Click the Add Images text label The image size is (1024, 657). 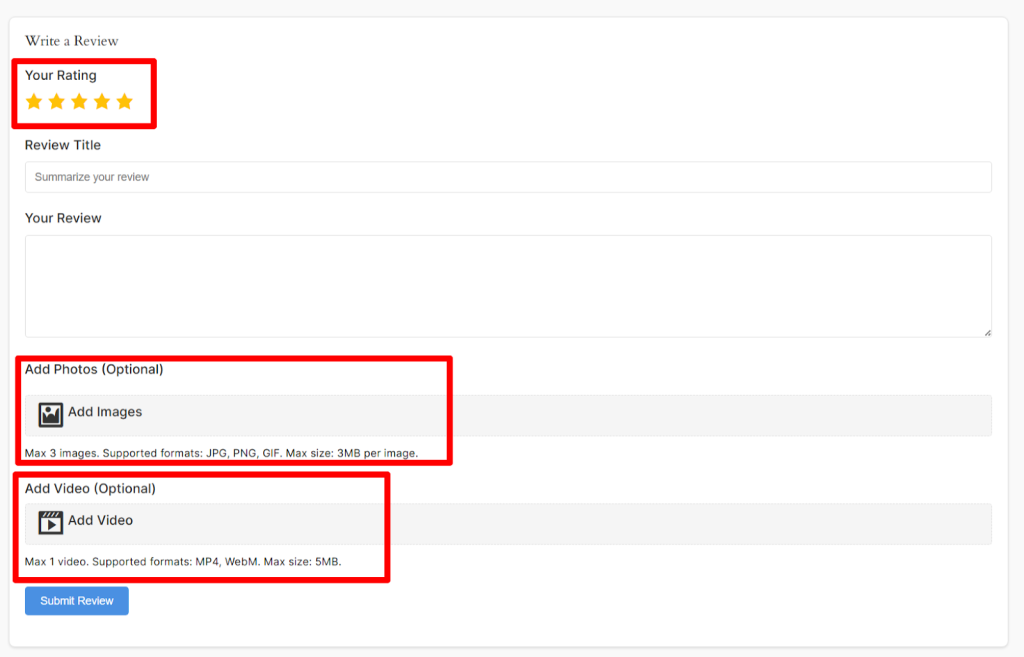[x=105, y=412]
